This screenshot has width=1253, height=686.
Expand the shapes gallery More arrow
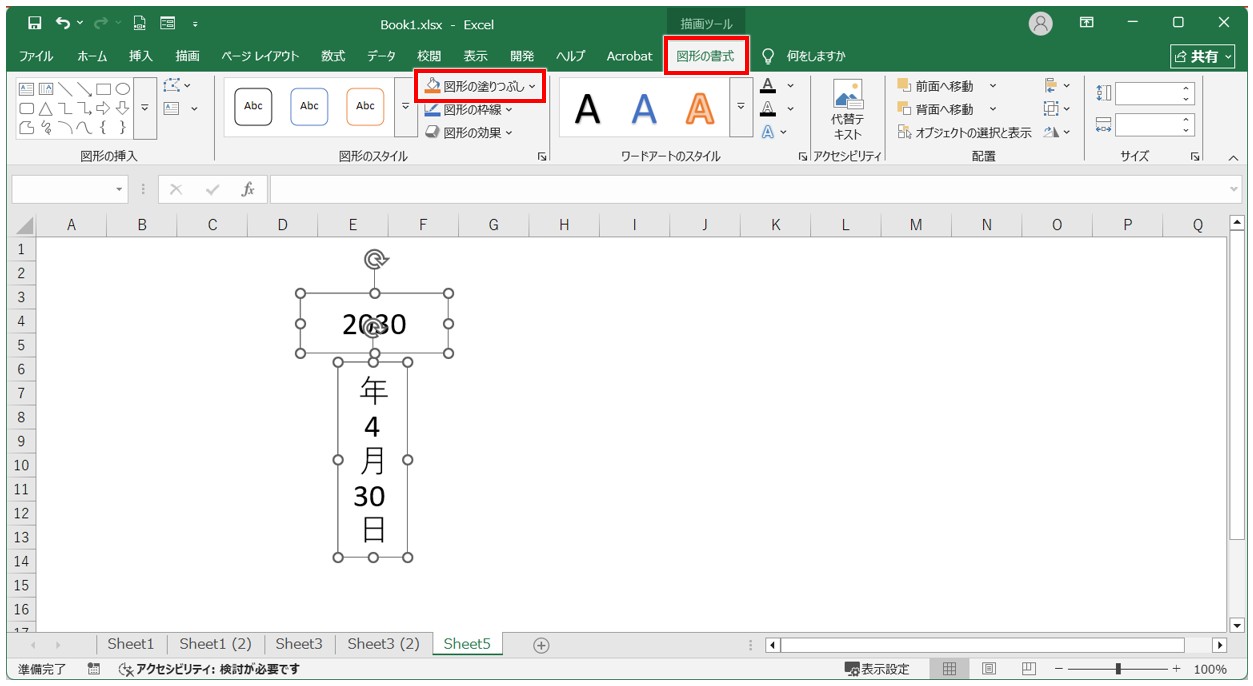coord(145,107)
